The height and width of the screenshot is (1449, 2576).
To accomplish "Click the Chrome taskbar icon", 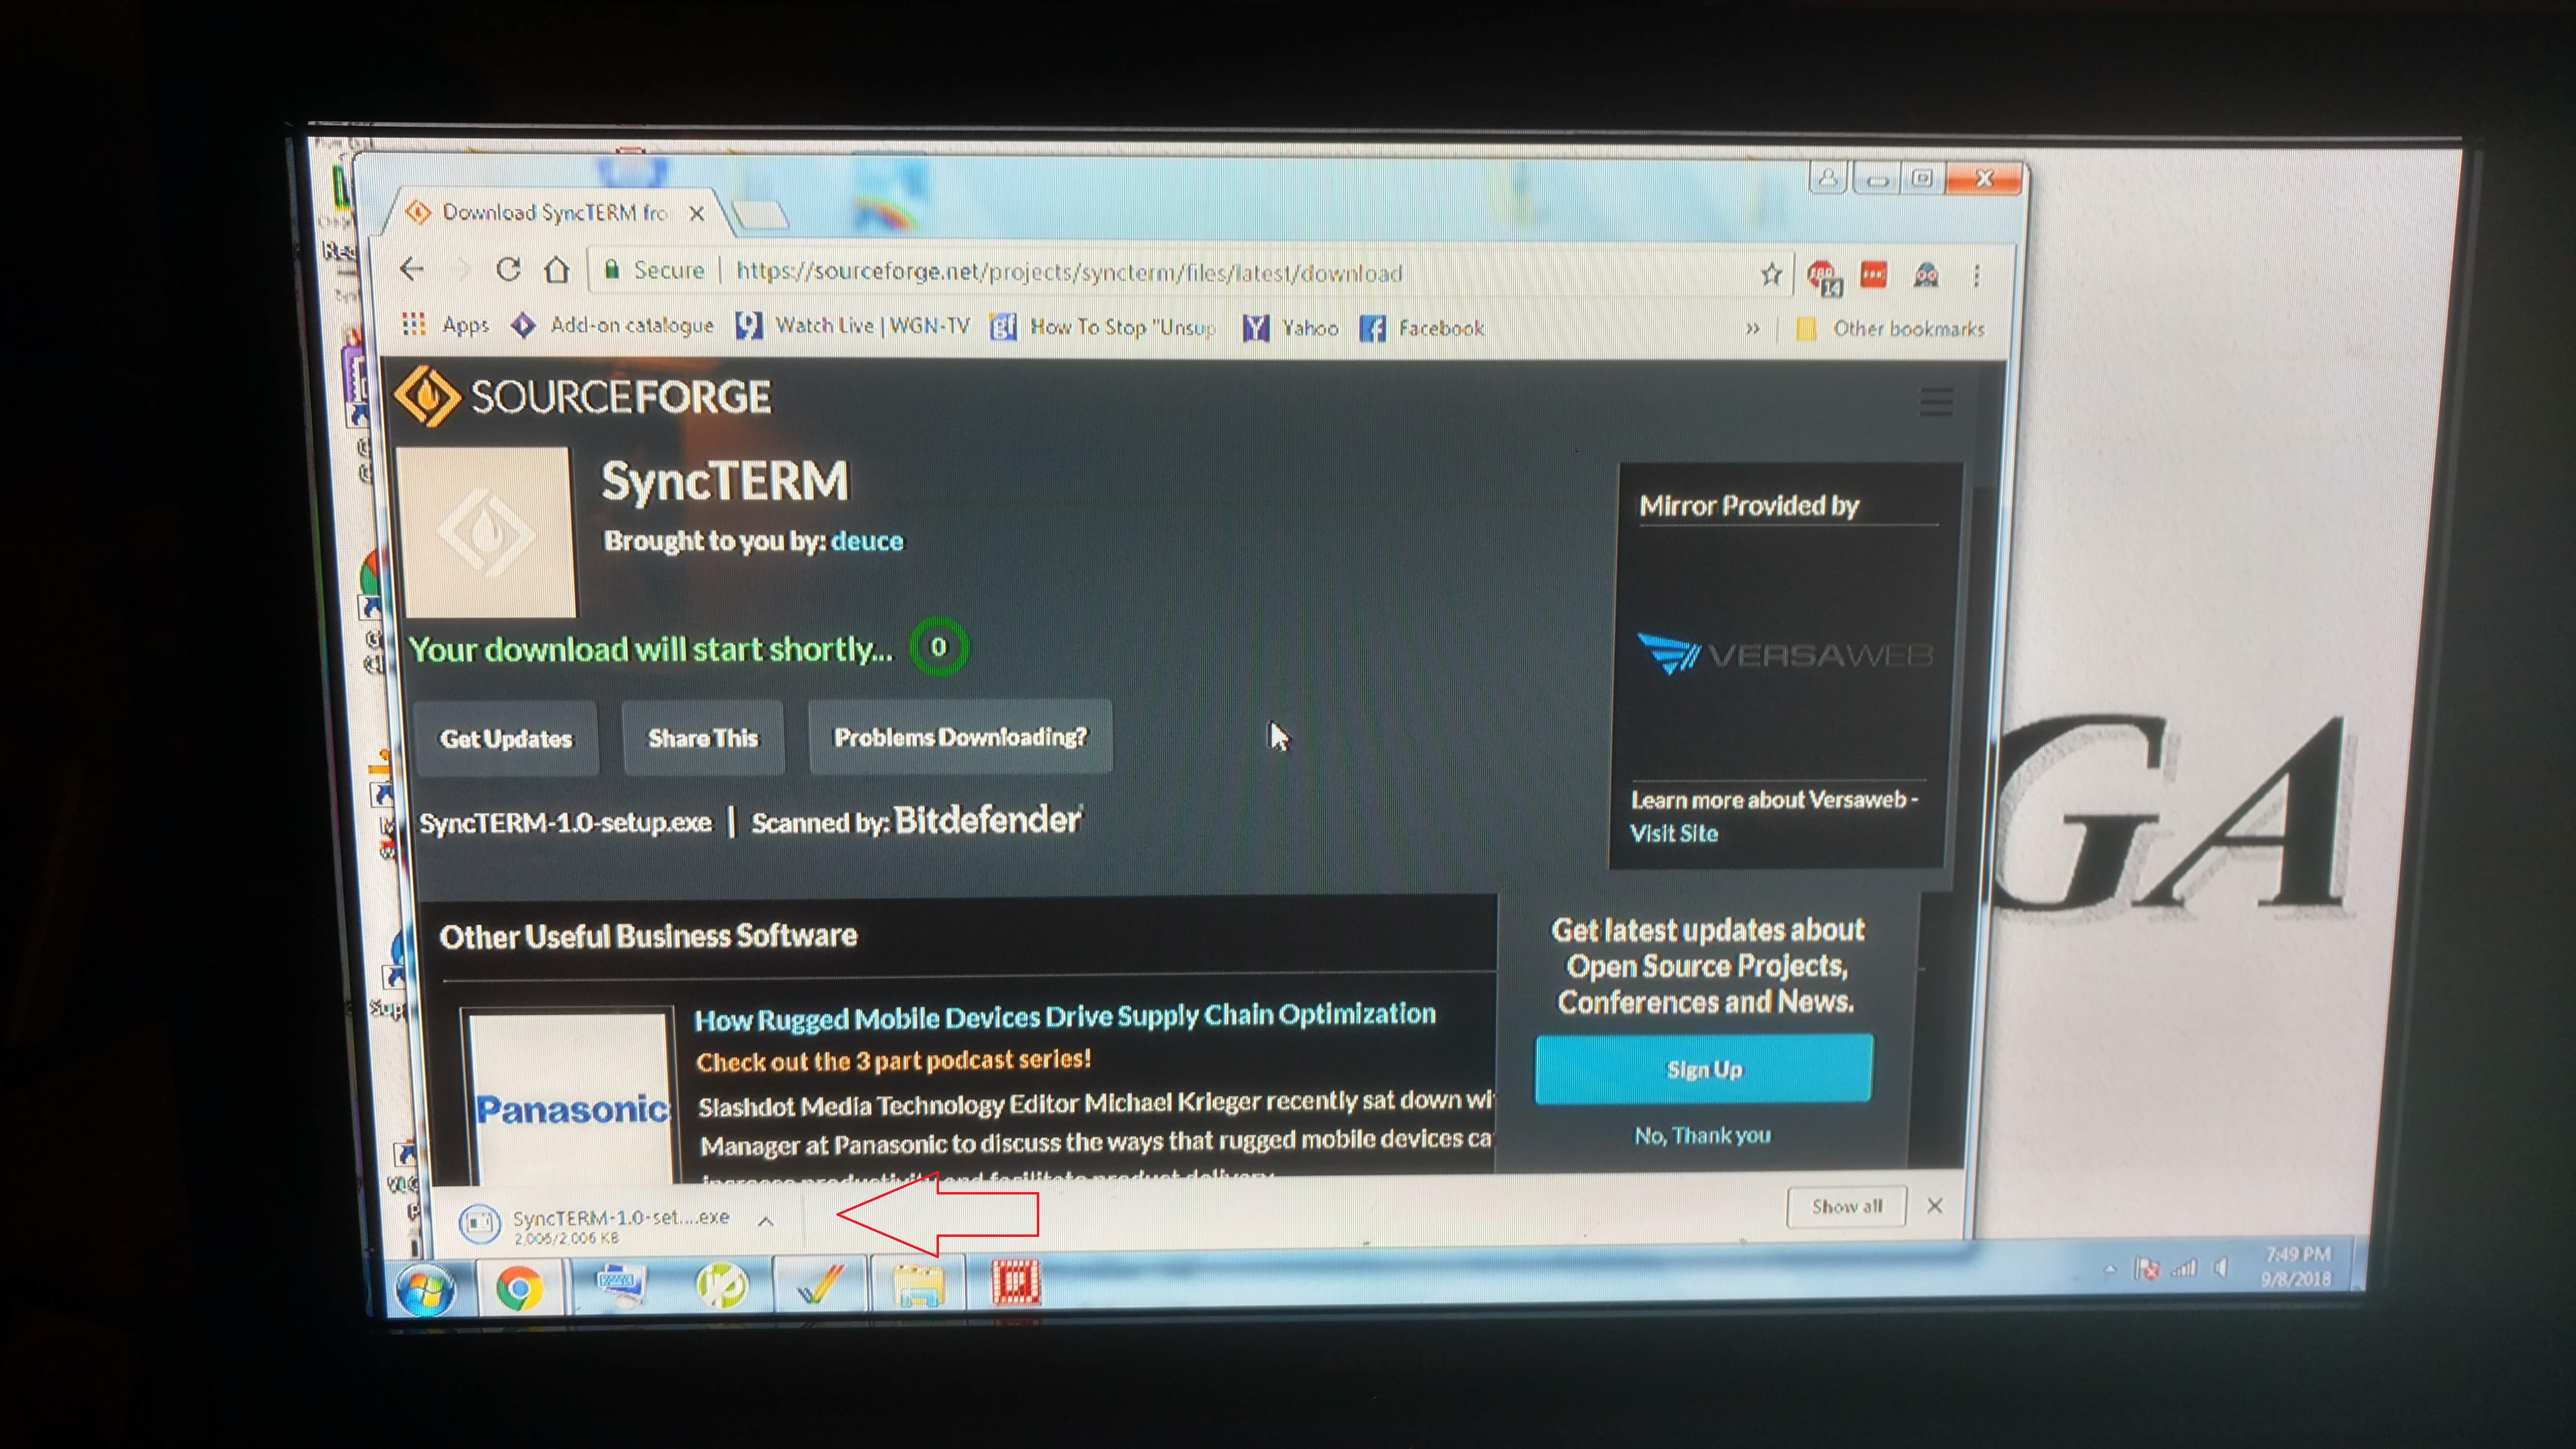I will [x=519, y=1286].
